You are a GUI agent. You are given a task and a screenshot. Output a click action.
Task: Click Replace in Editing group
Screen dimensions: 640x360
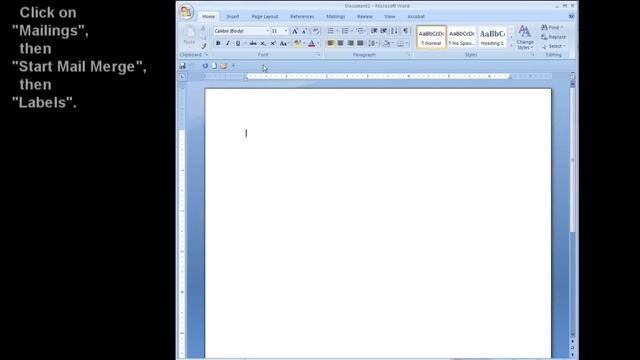click(553, 37)
